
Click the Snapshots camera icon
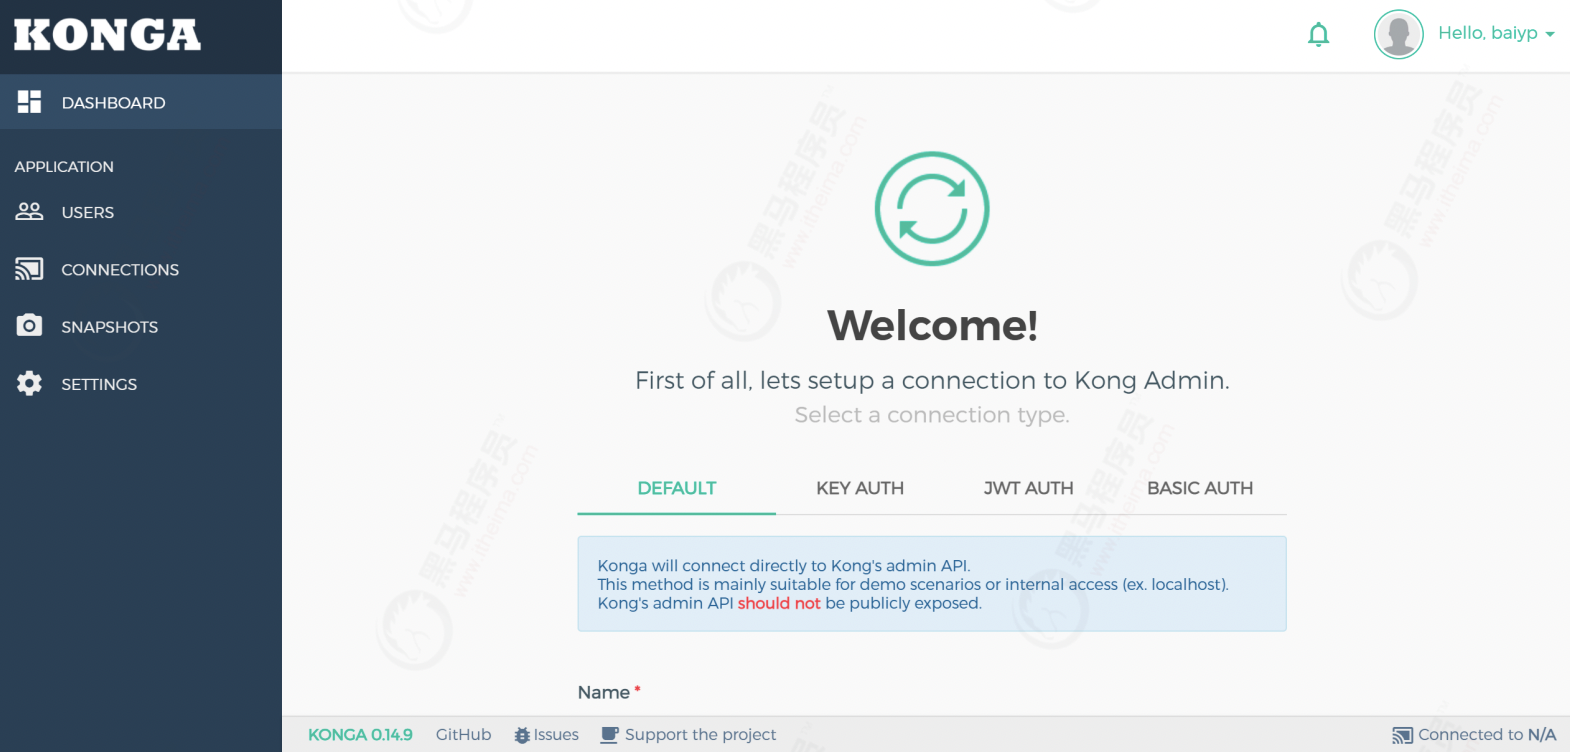30,326
